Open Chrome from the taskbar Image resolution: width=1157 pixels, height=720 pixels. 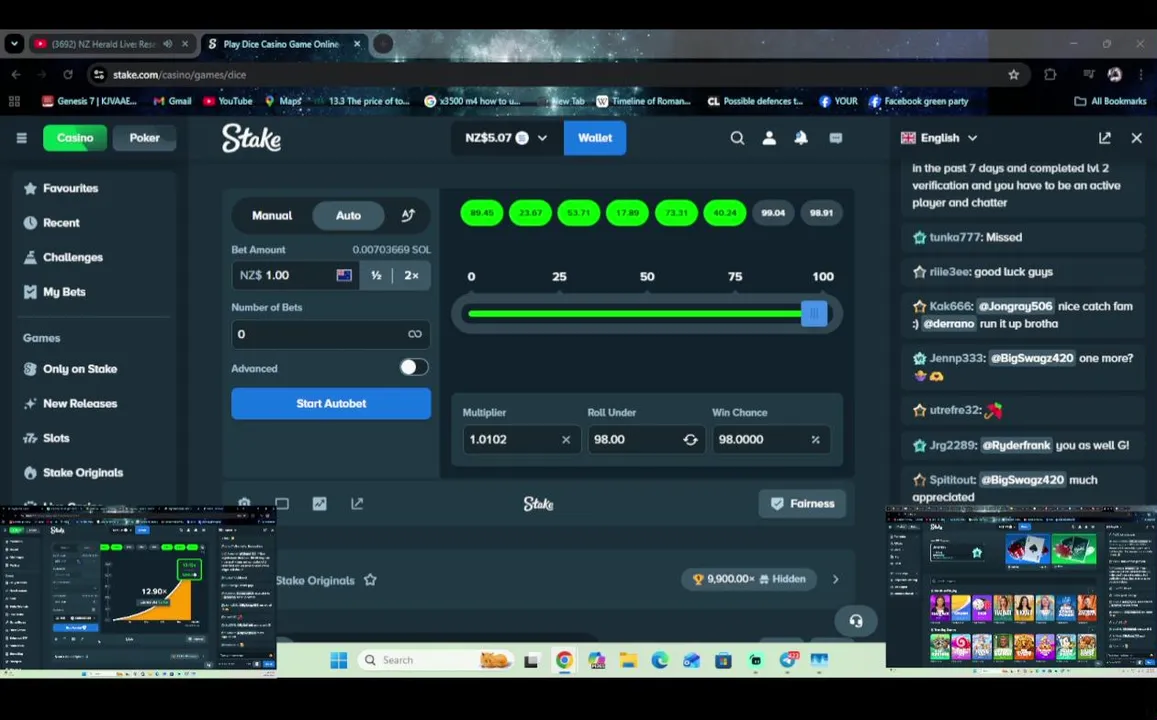pos(564,660)
